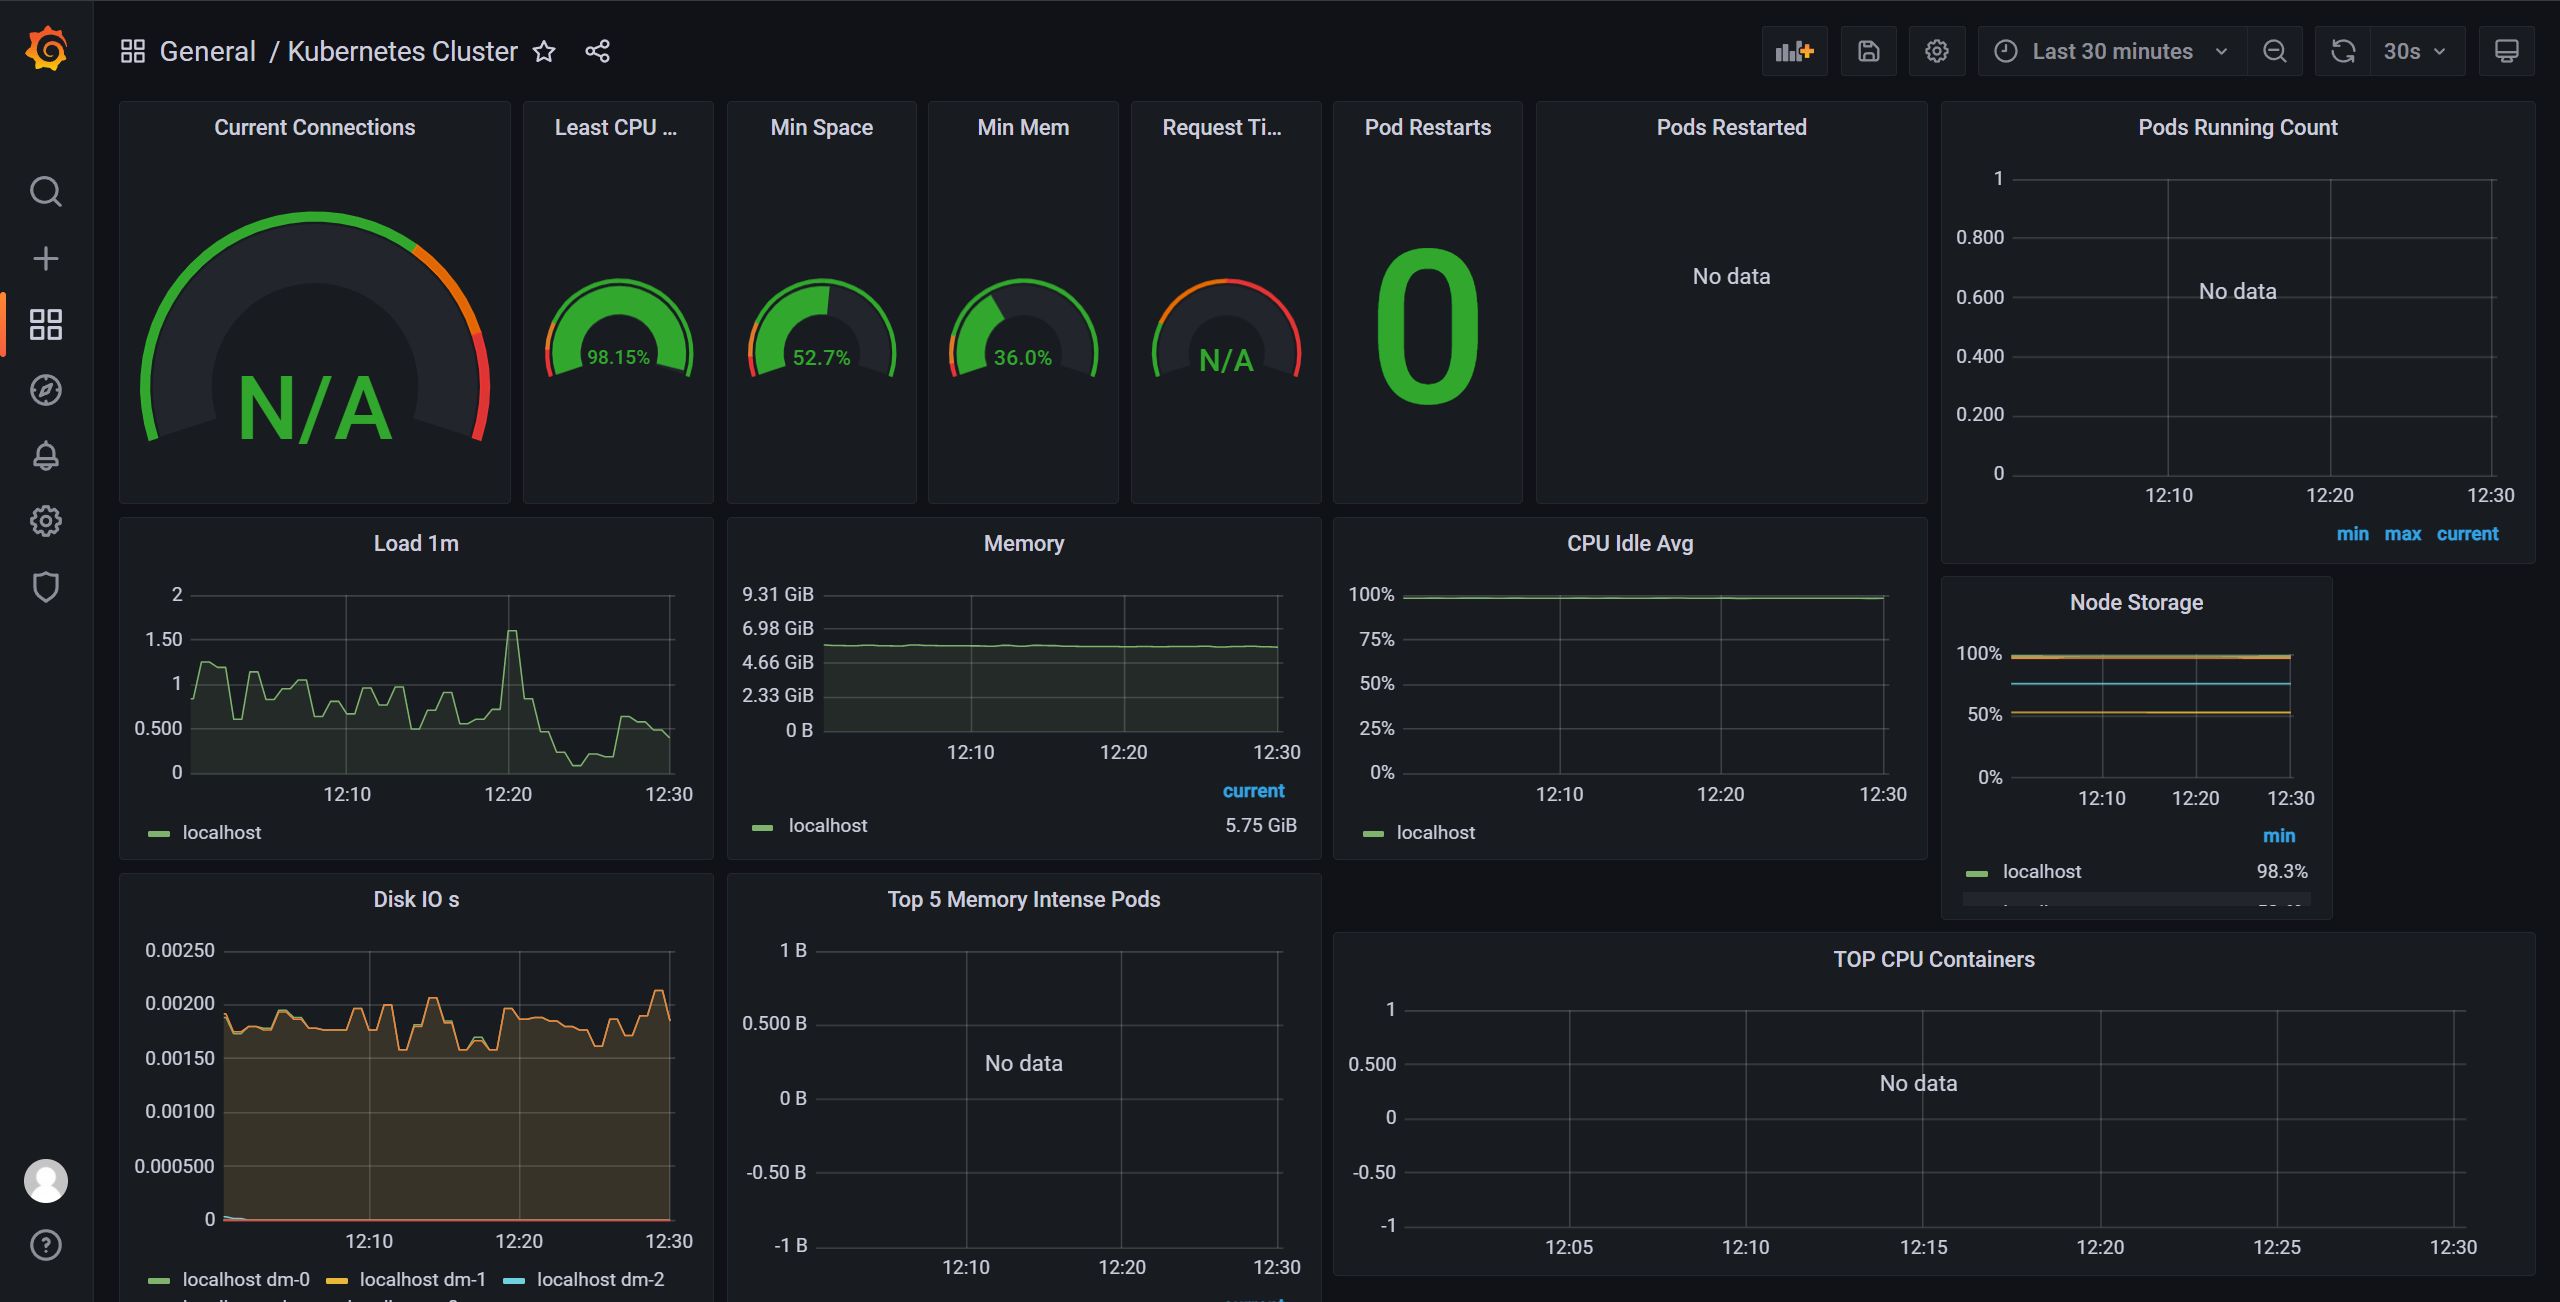Refresh the dashboard now
This screenshot has width=2560, height=1302.
point(2343,51)
